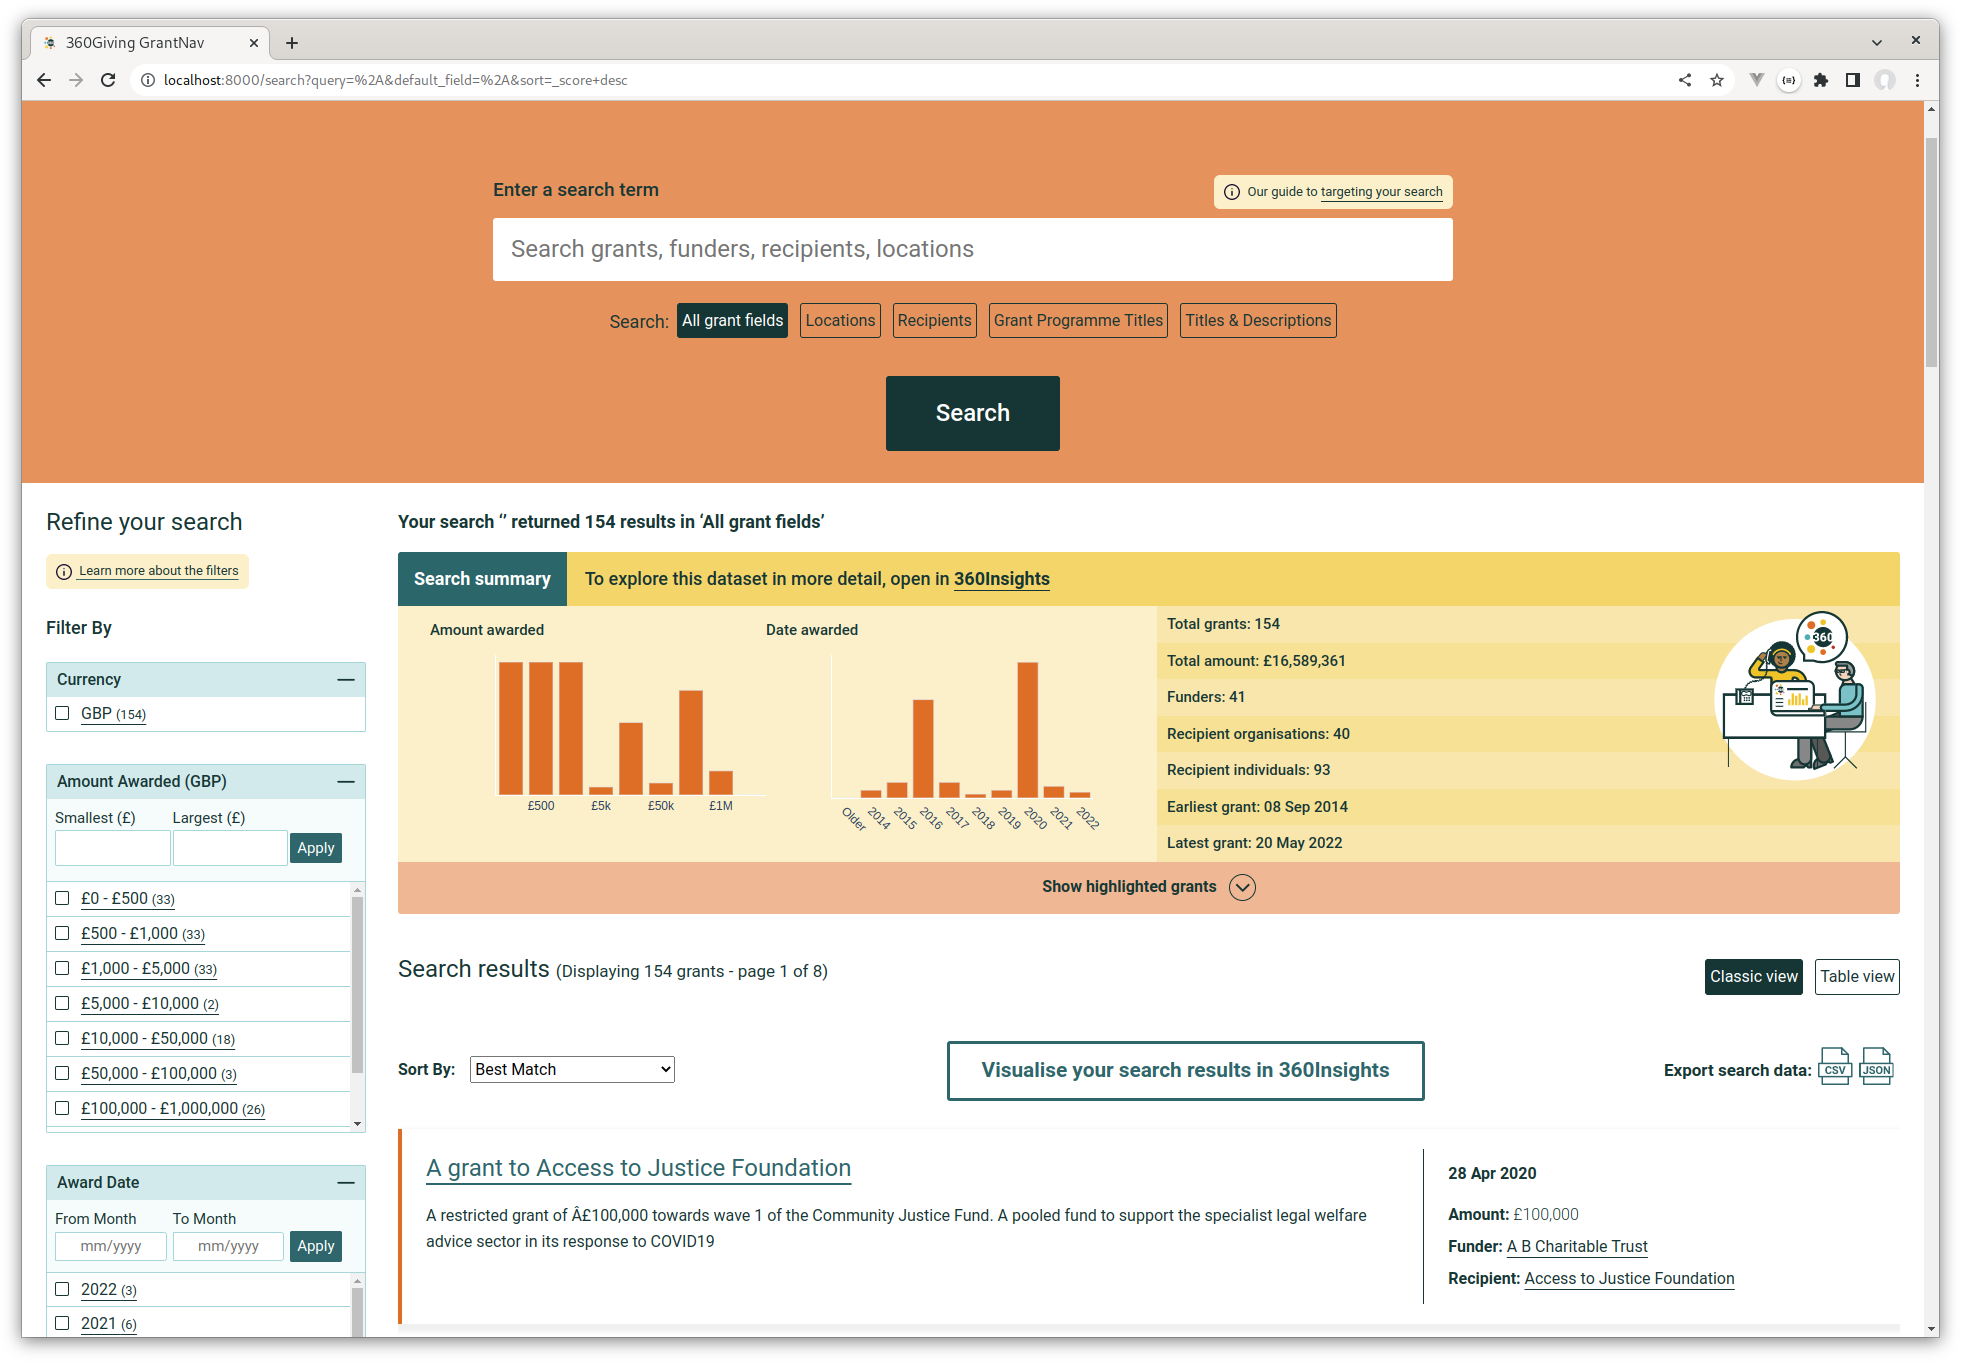Select the £5,000 - £10,000 amount filter
Image resolution: width=1961 pixels, height=1362 pixels.
(62, 1003)
